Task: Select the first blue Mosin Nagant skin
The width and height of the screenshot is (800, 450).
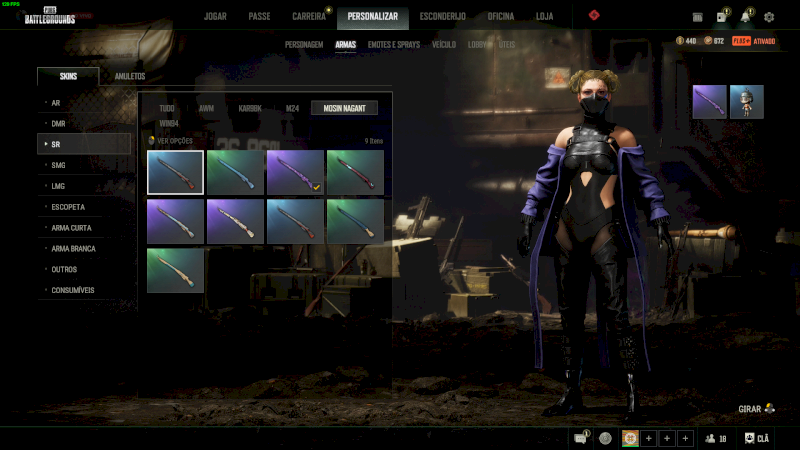Action: pos(175,171)
